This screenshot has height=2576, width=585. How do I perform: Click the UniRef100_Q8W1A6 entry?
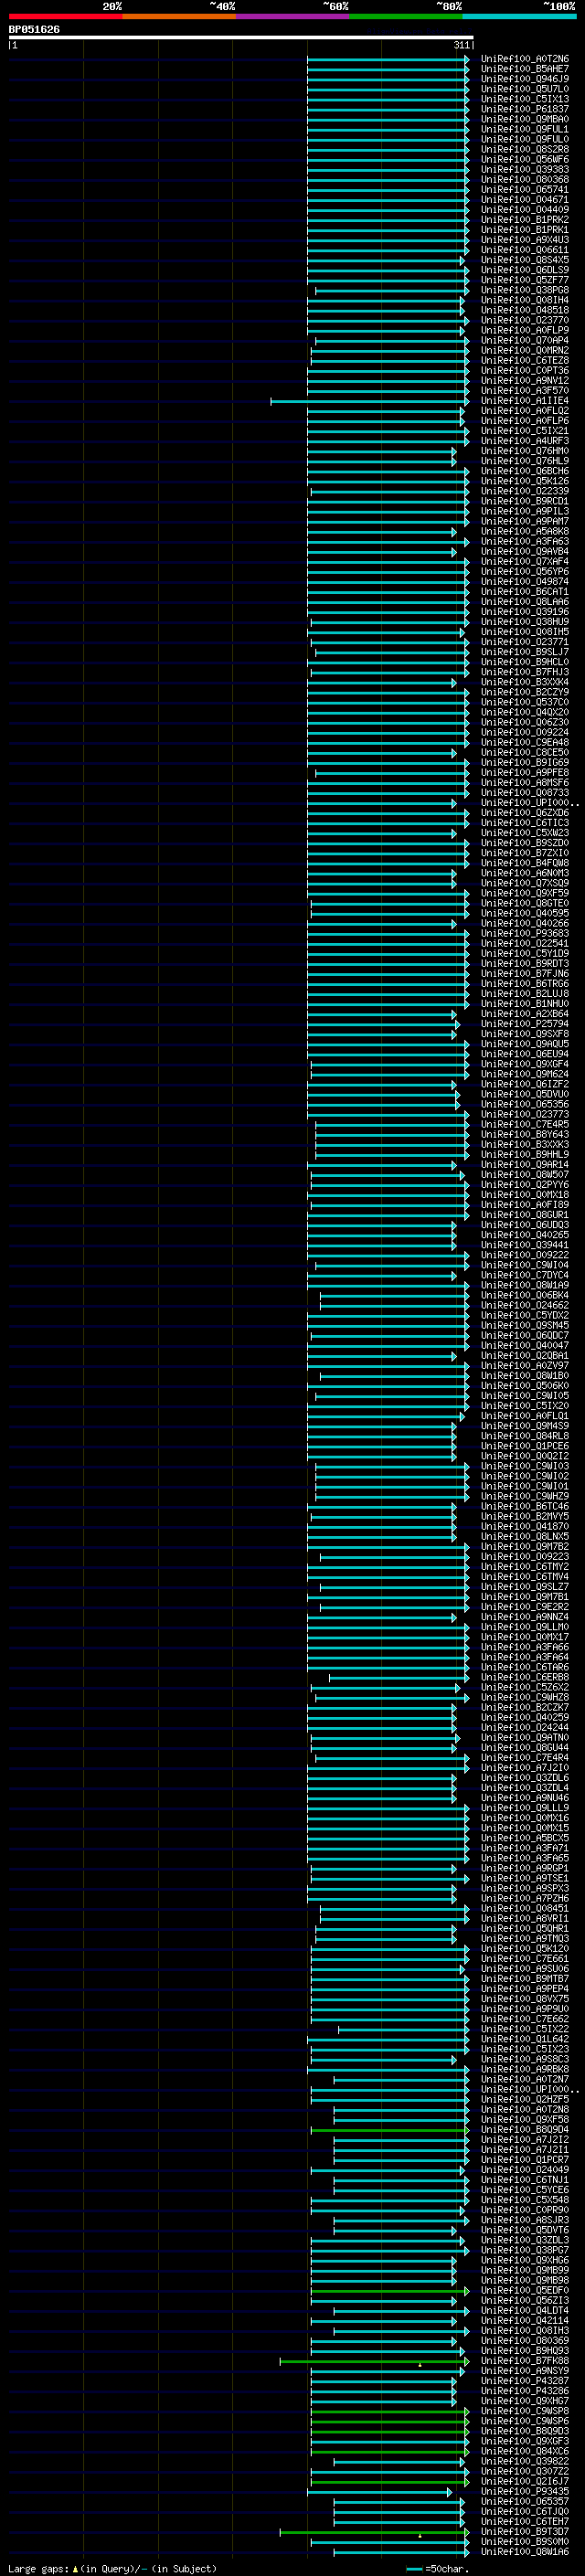point(524,2552)
